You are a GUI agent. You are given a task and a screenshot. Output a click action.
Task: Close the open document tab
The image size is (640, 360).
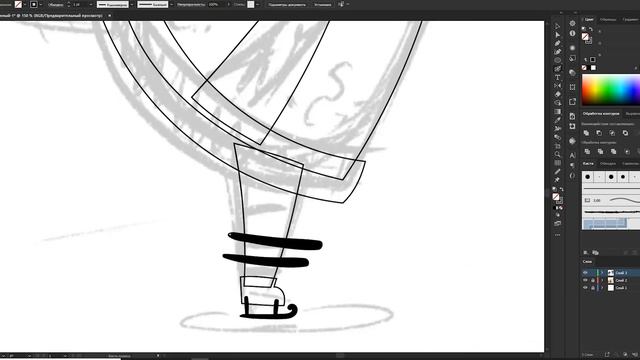point(109,16)
